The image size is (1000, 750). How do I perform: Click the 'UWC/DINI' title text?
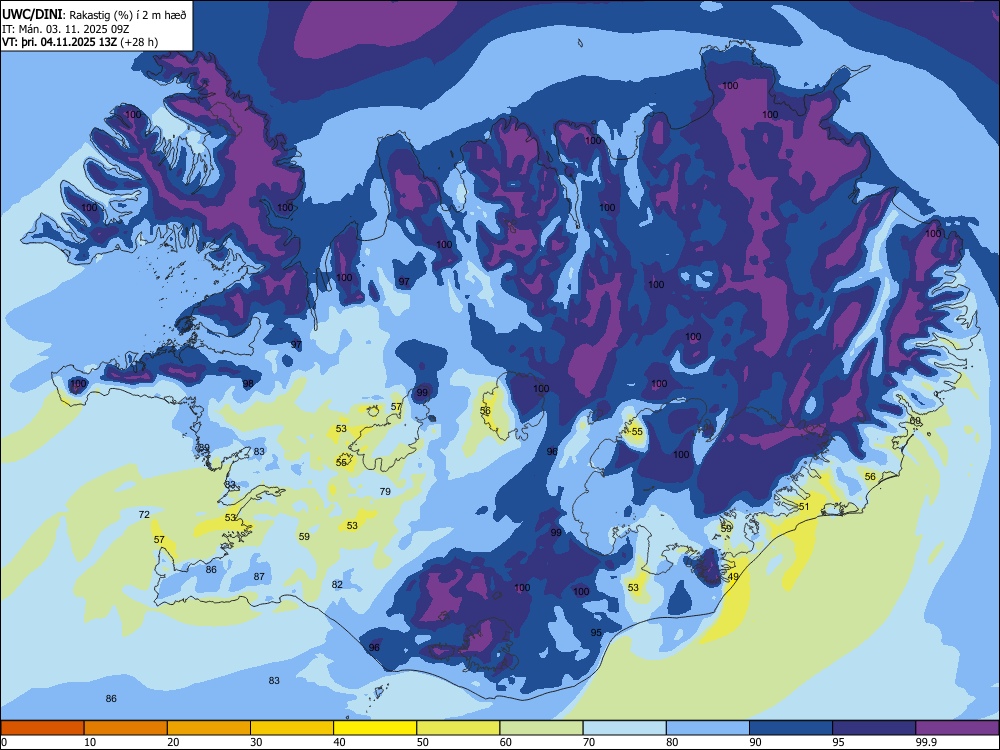point(32,14)
